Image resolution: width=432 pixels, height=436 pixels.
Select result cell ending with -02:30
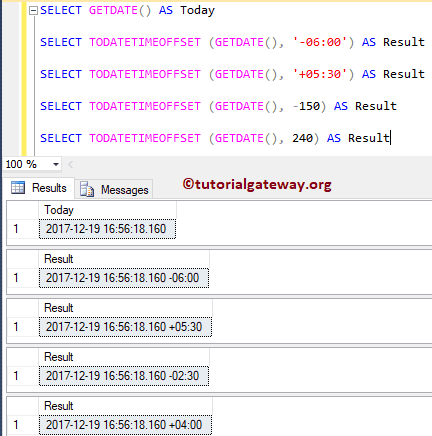tap(124, 376)
